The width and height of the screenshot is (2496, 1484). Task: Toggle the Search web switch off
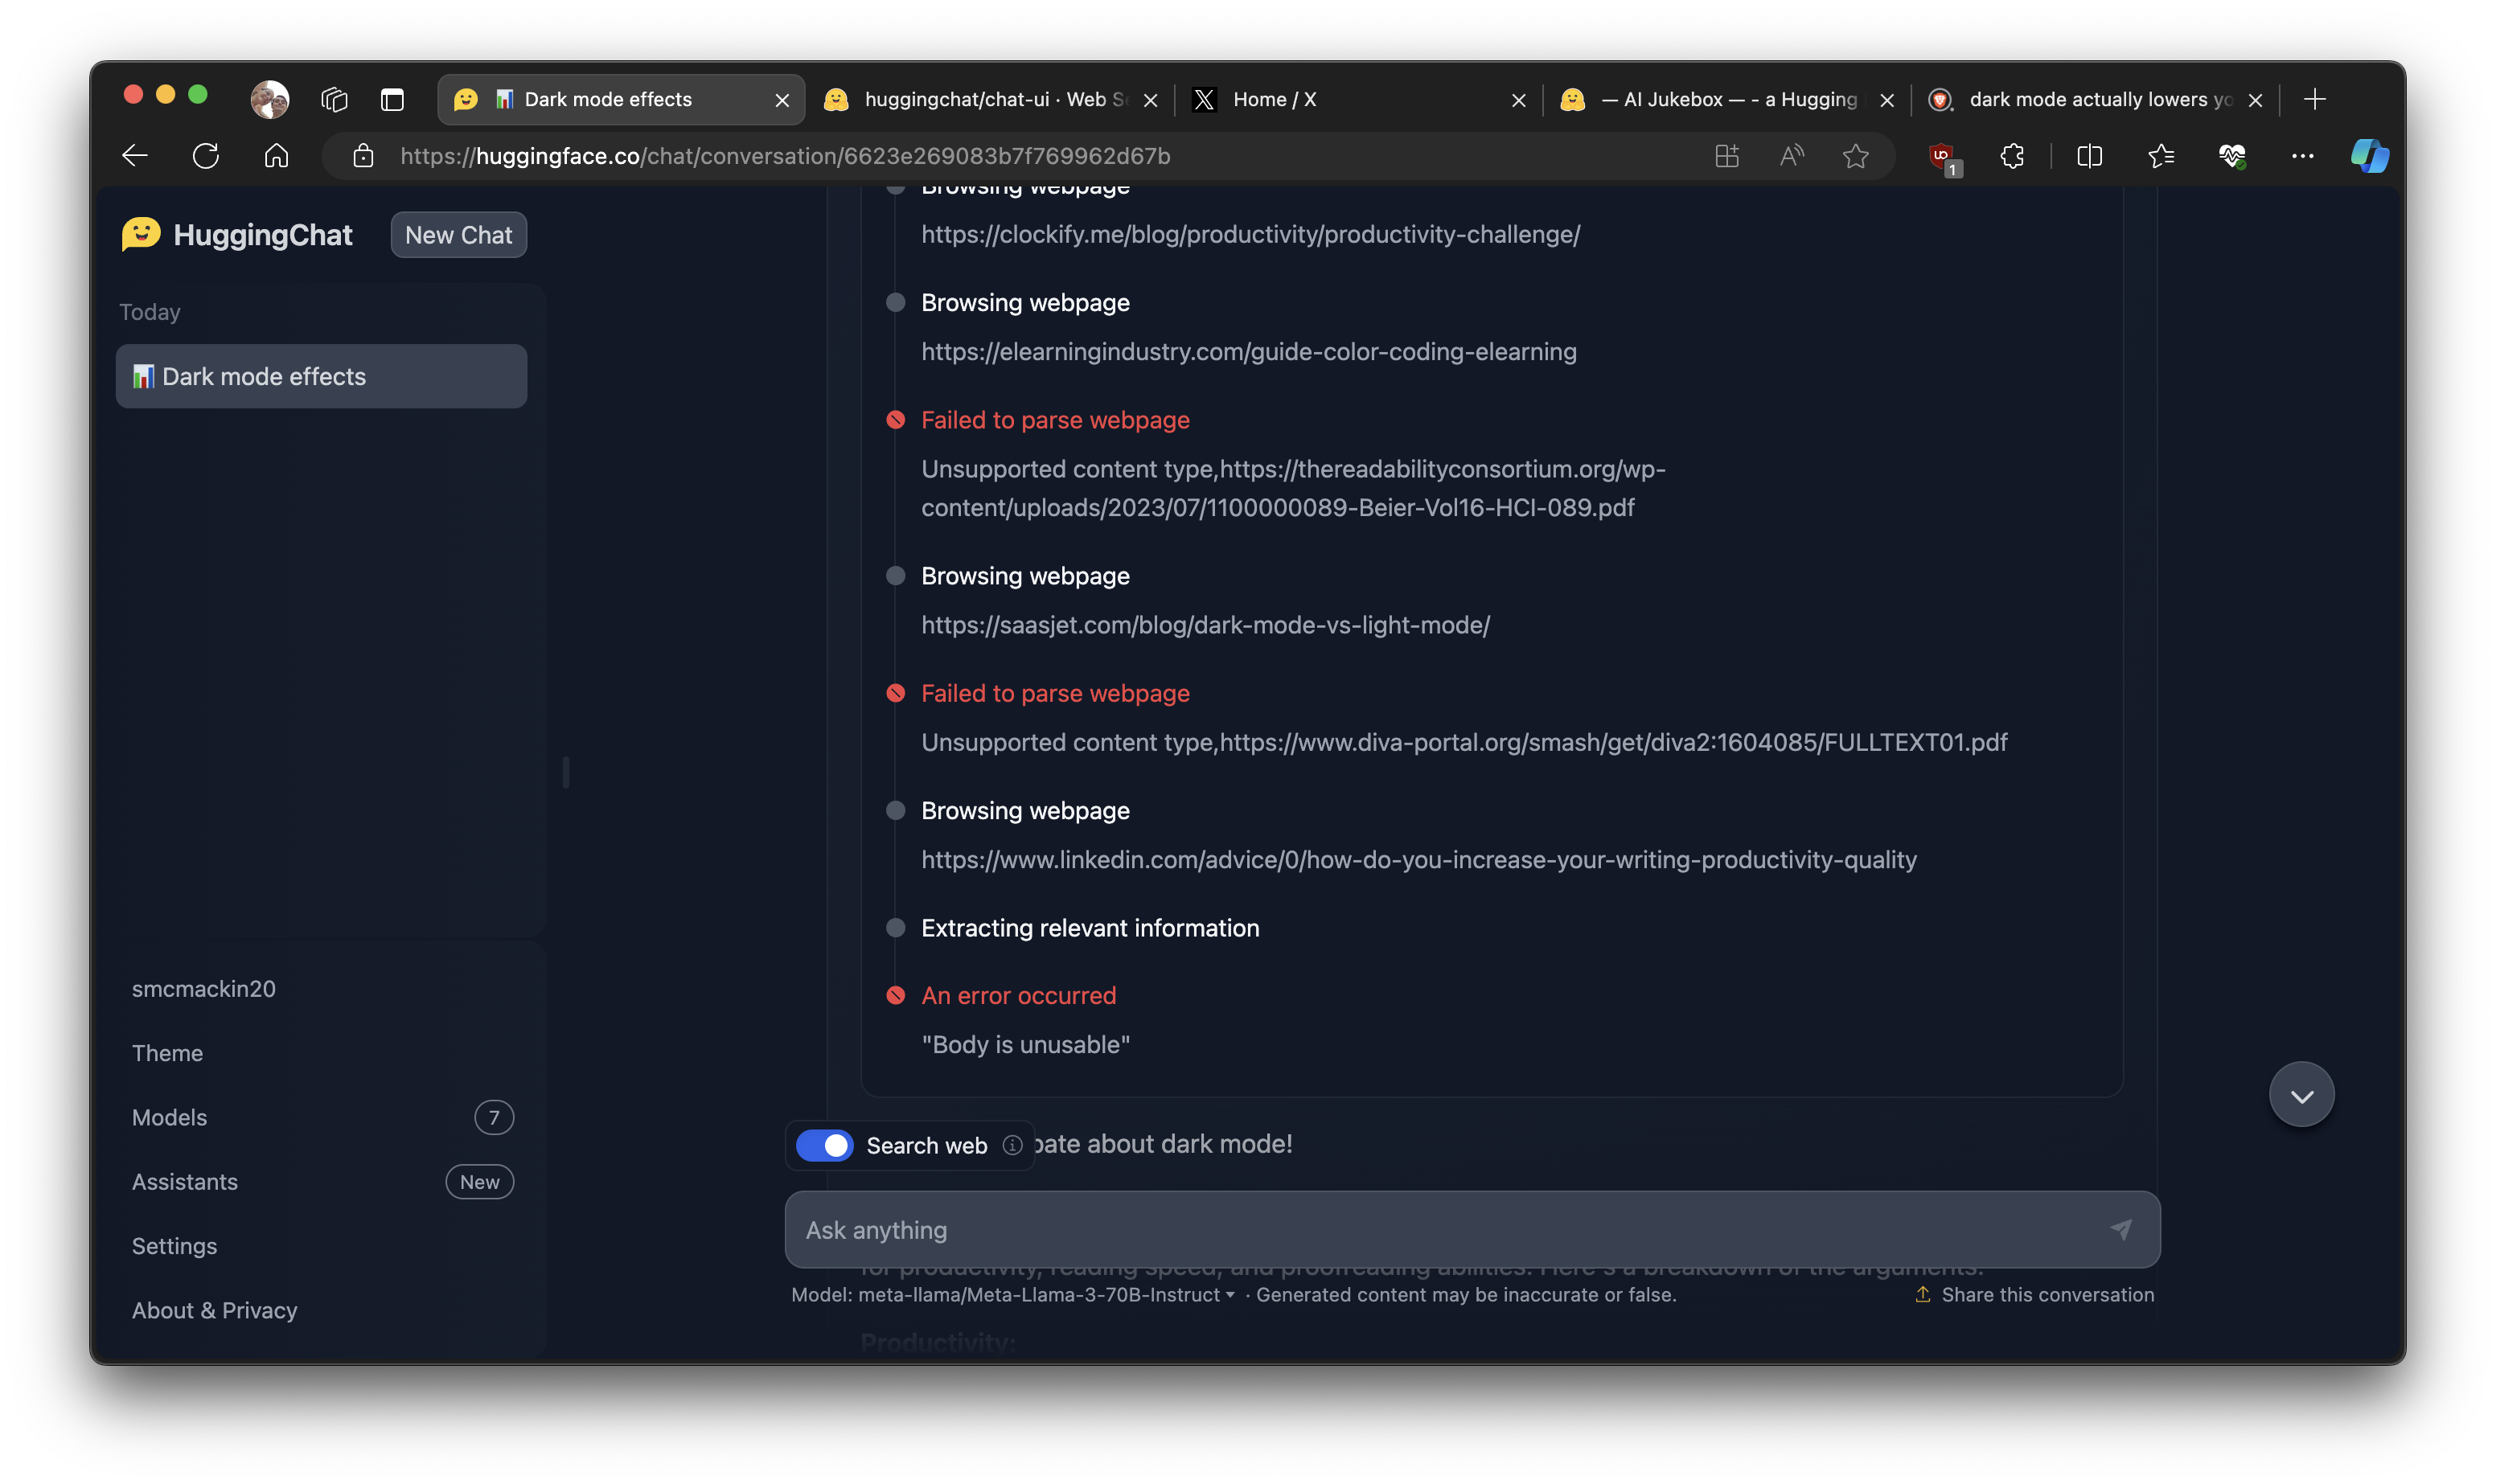[824, 1145]
